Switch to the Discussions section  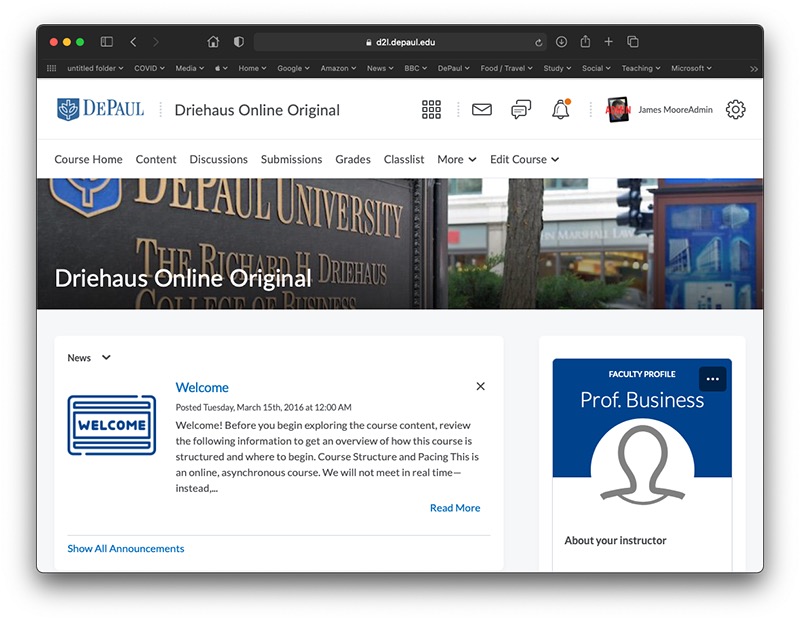(x=218, y=159)
